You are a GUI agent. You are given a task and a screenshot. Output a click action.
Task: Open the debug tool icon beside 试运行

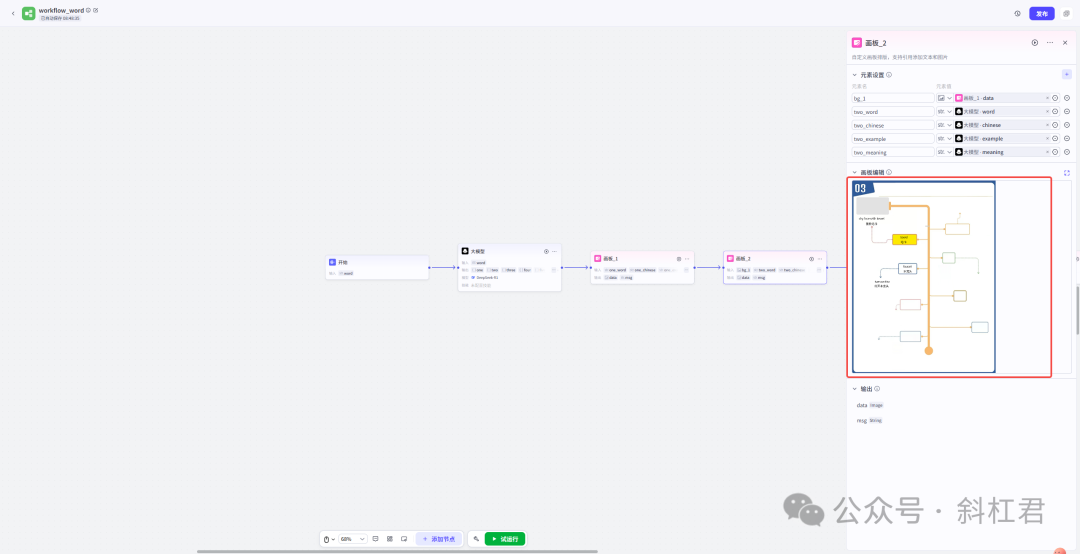(476, 539)
